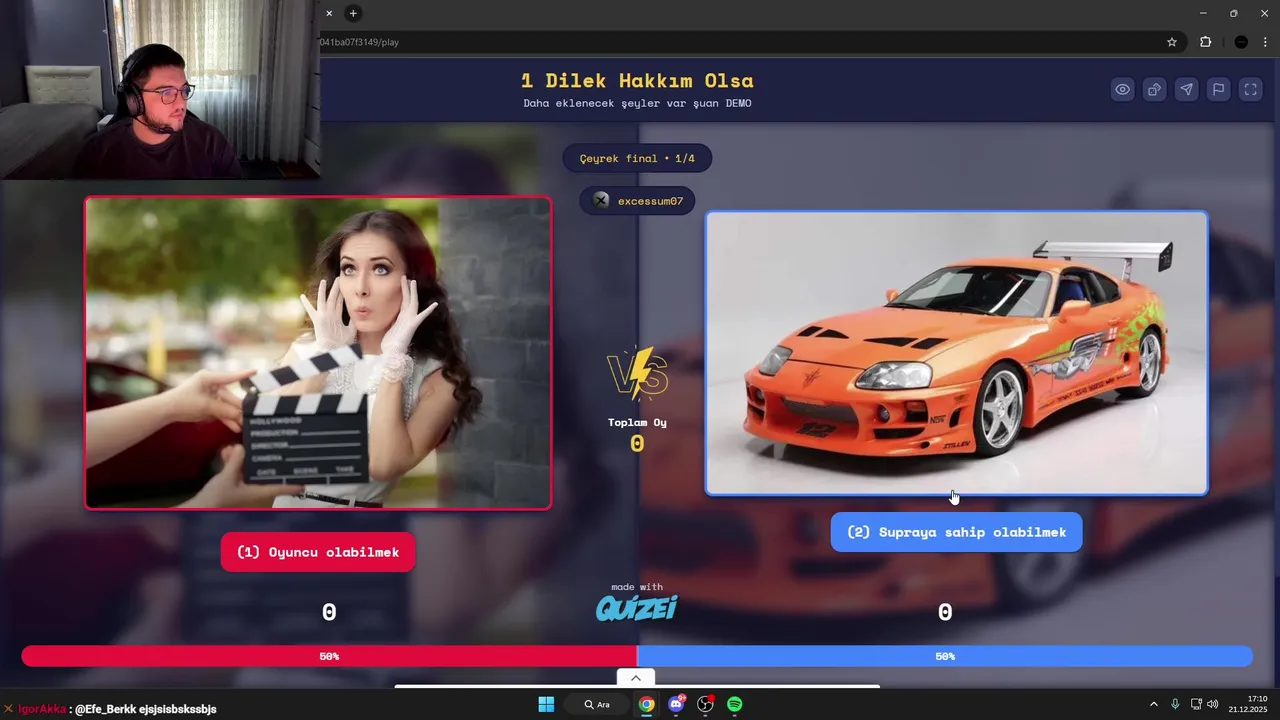The height and width of the screenshot is (720, 1280).
Task: Click the paper plane share icon
Action: [x=1186, y=89]
